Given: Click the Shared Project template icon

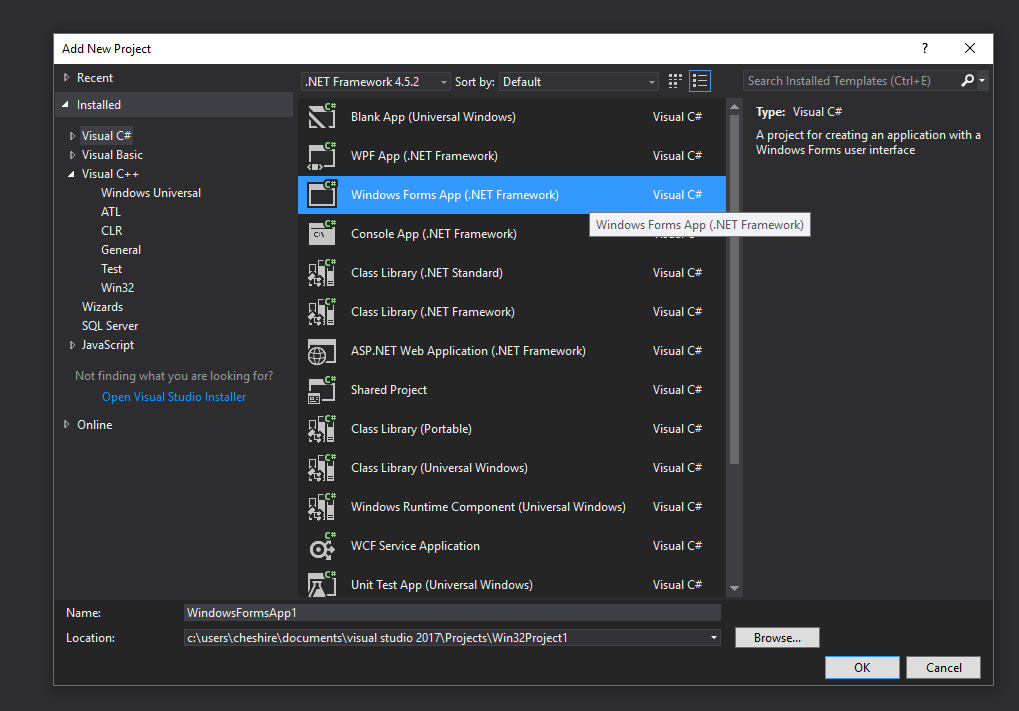Looking at the screenshot, I should click(x=321, y=389).
